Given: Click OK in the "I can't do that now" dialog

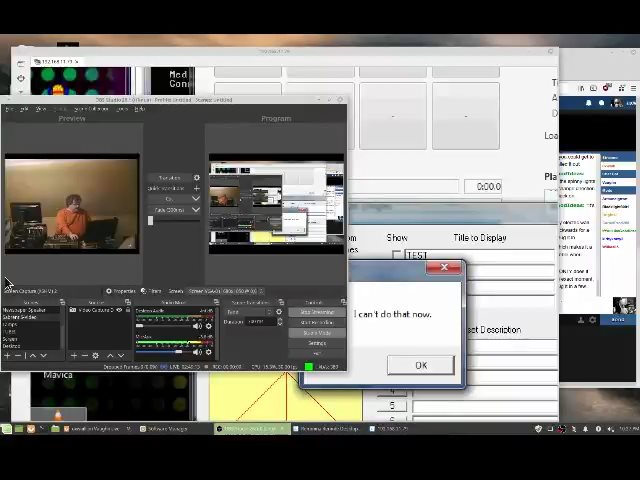Looking at the screenshot, I should 421,365.
